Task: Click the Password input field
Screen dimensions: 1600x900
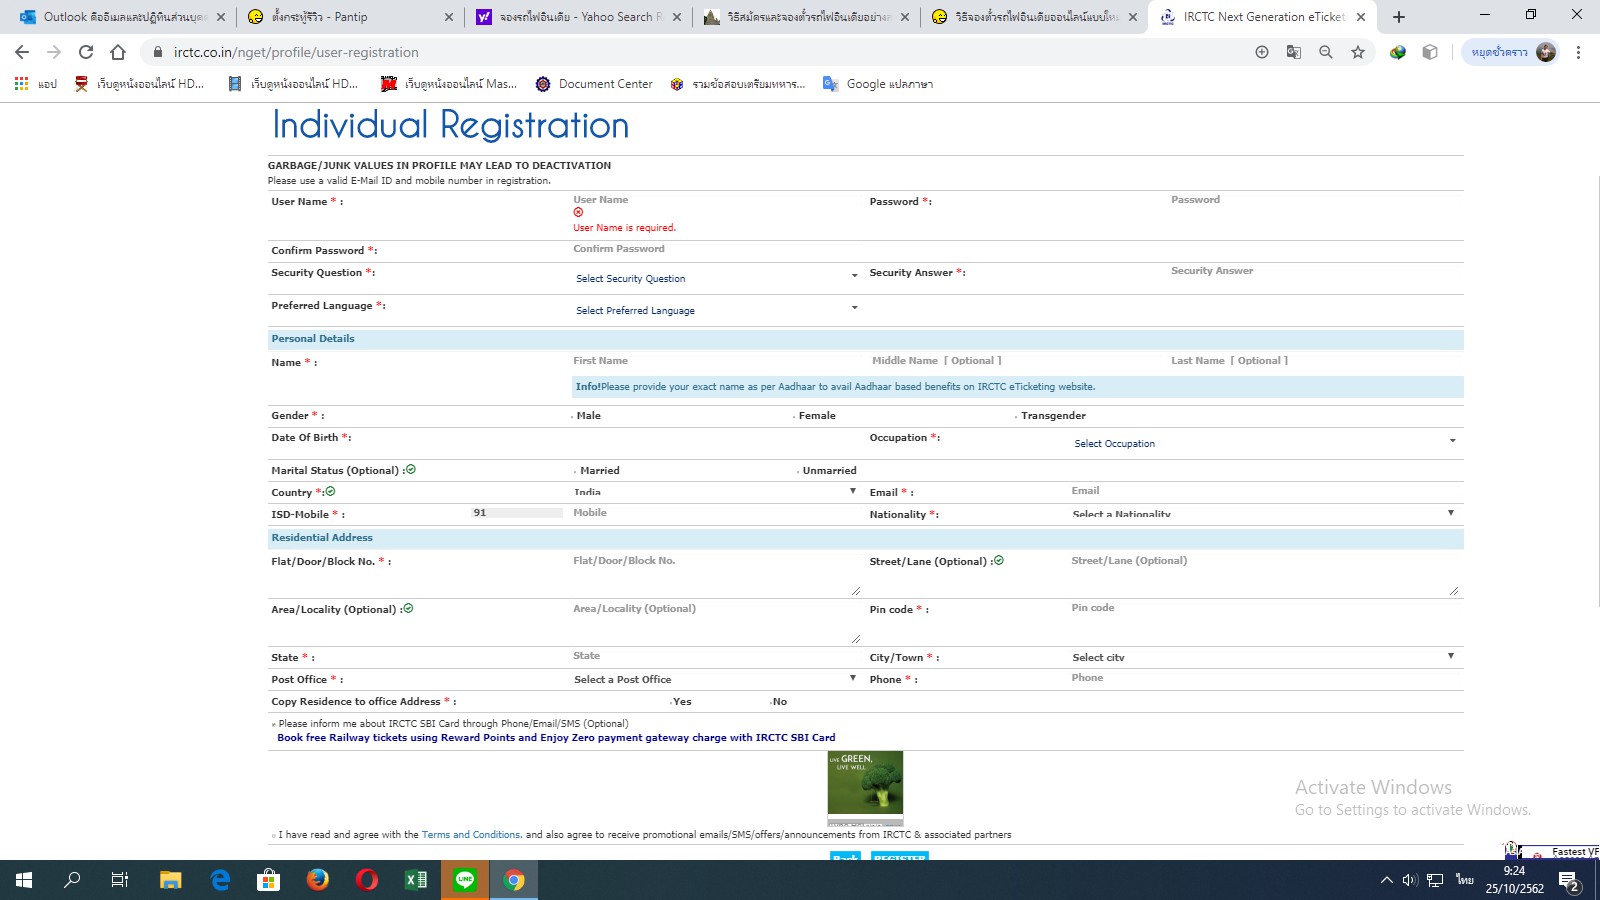Action: tap(1316, 200)
